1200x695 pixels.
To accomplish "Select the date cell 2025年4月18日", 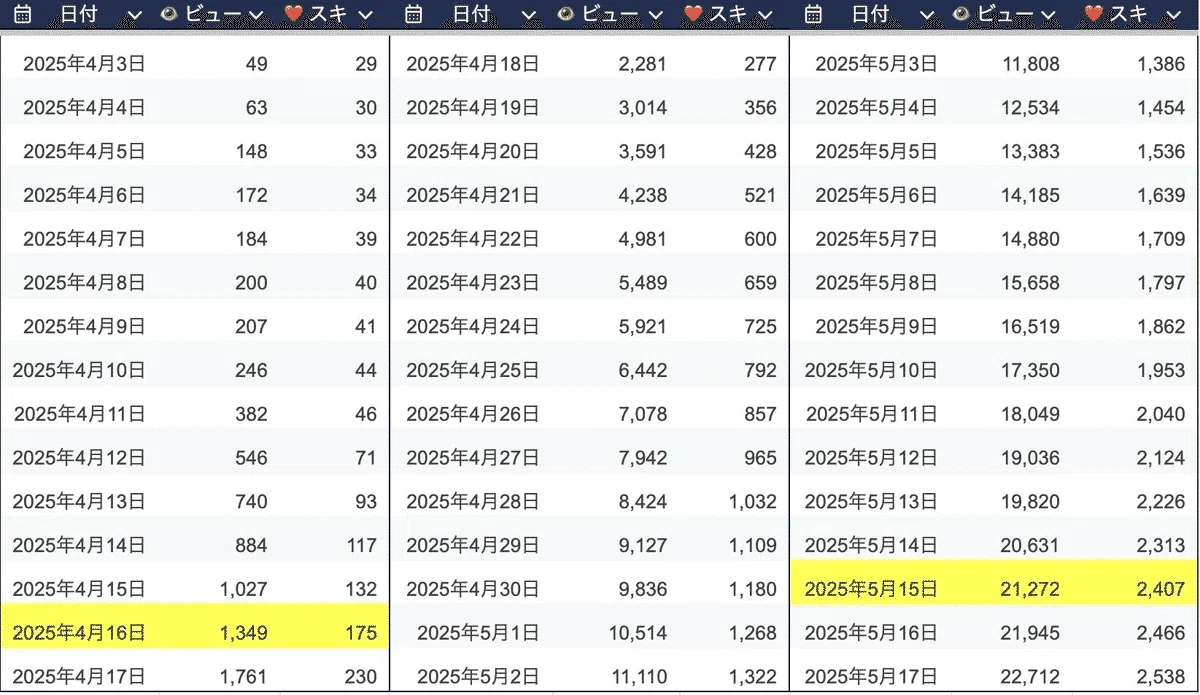I will 473,64.
